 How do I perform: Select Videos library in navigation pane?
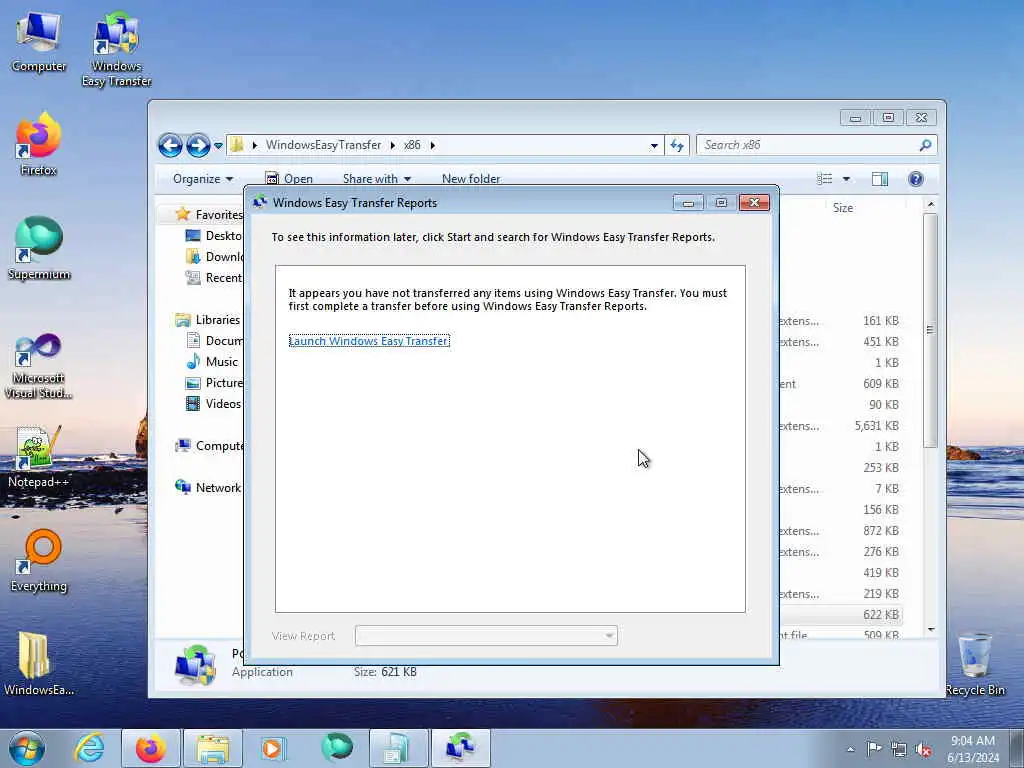coord(214,404)
